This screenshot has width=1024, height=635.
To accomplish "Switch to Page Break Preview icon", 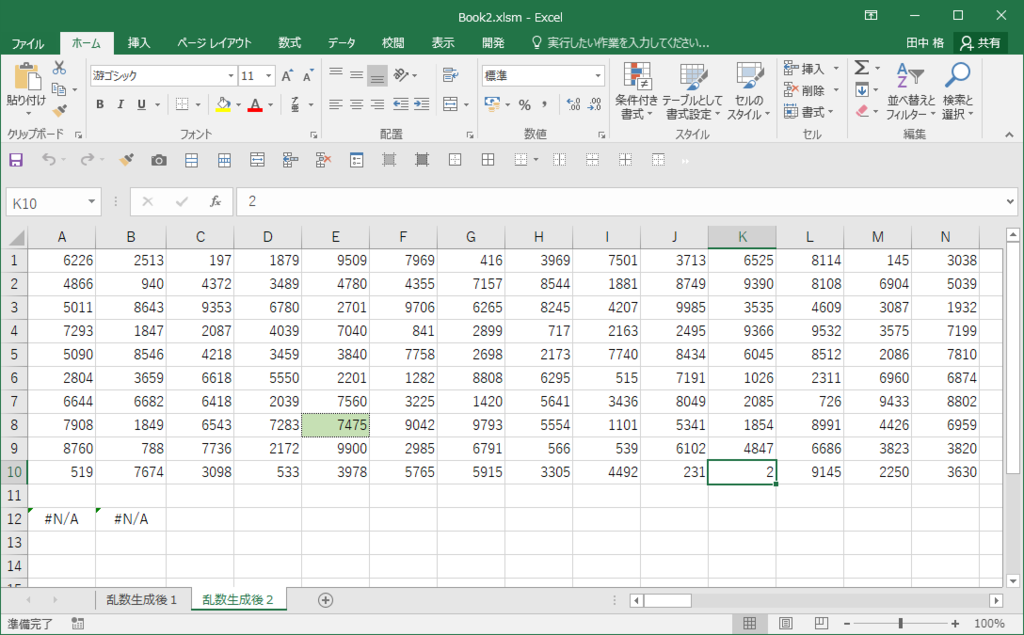I will tap(822, 623).
